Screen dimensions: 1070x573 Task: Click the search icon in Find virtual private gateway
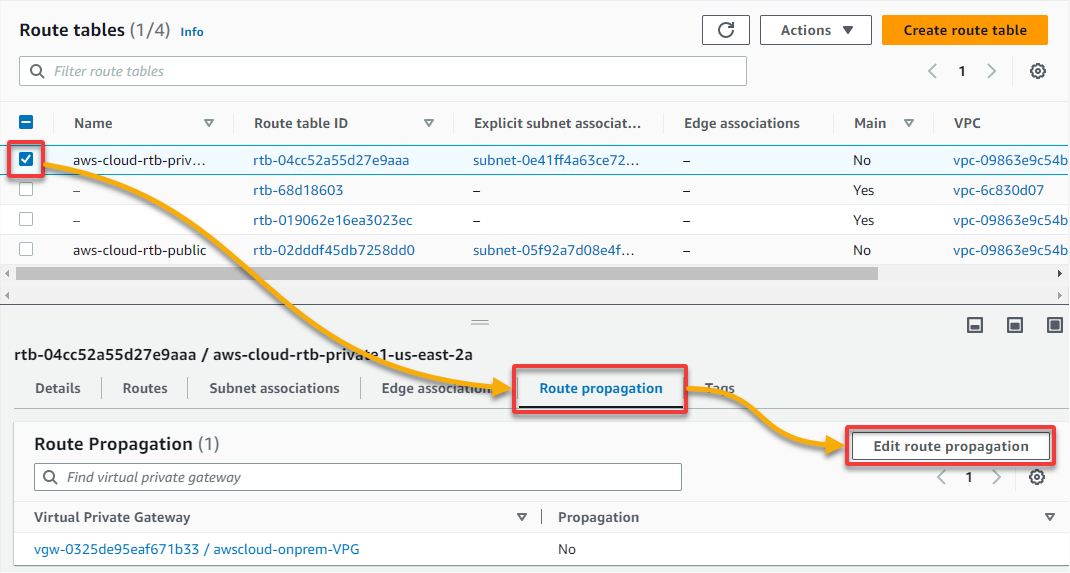[50, 477]
